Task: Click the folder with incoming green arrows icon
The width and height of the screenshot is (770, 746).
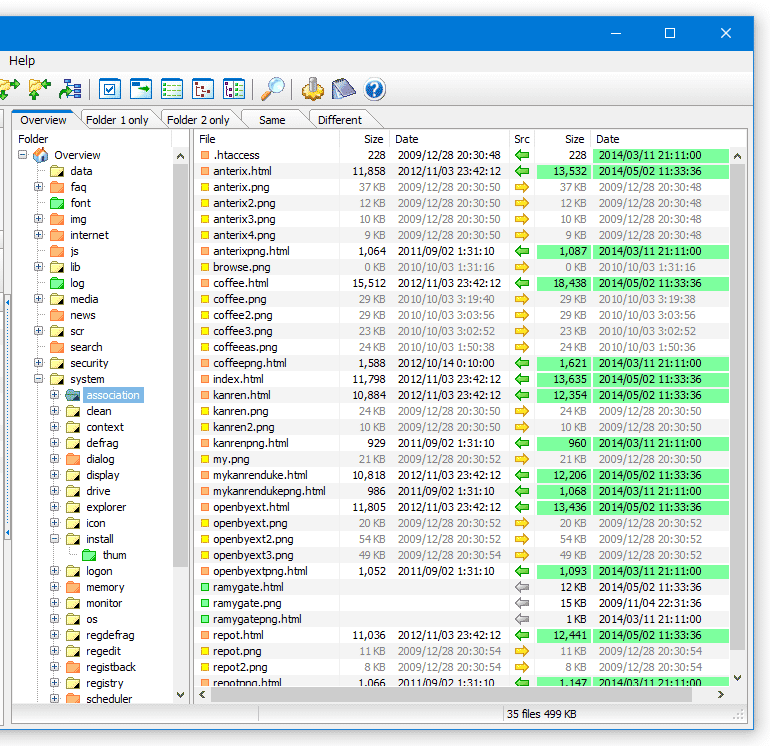Action: [x=40, y=89]
